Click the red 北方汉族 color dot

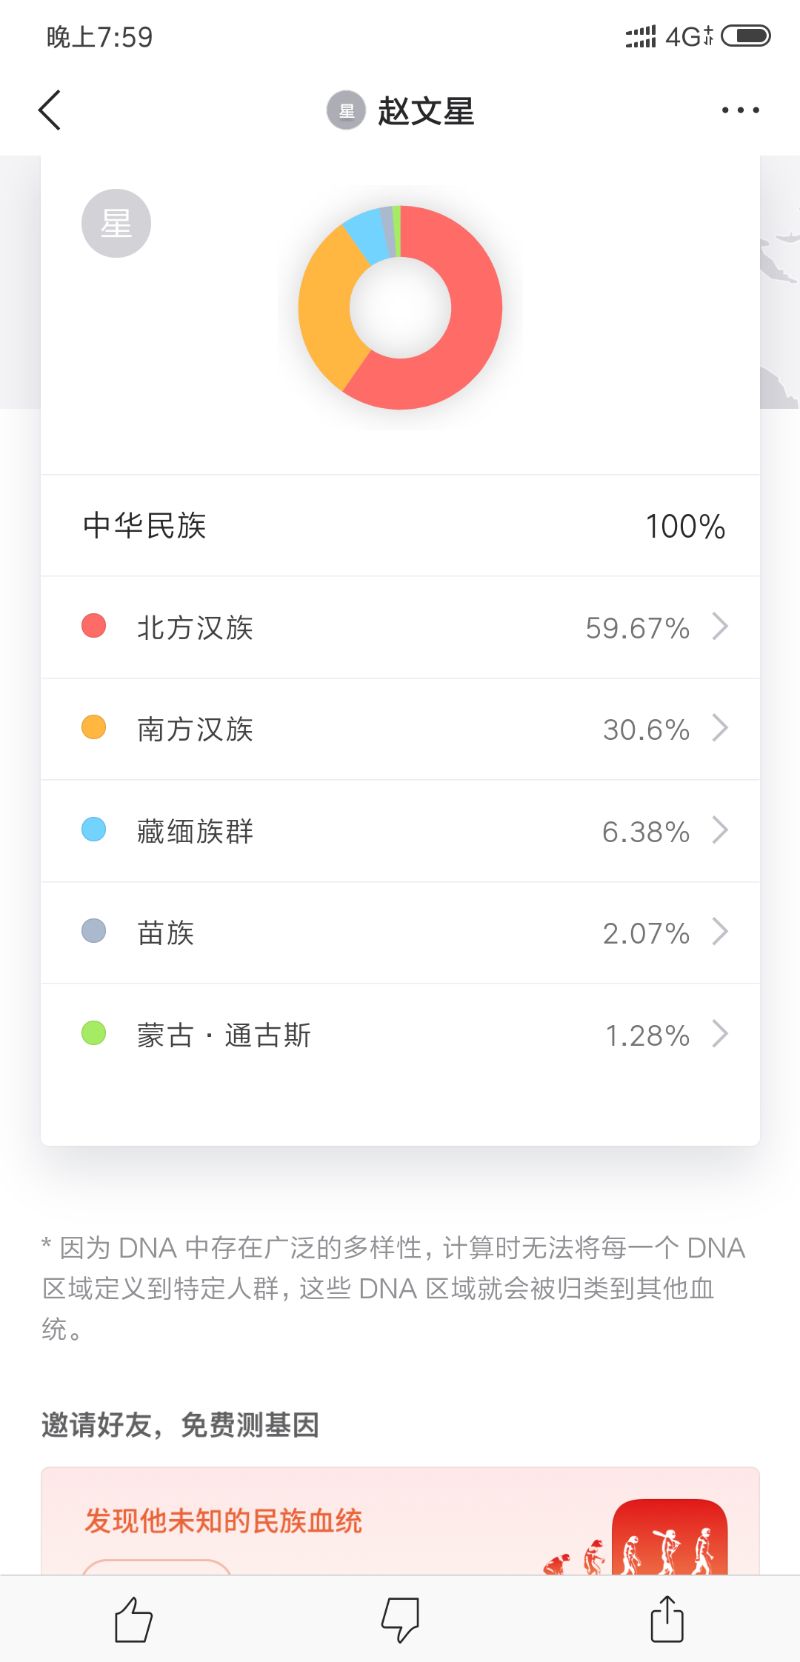pos(94,626)
